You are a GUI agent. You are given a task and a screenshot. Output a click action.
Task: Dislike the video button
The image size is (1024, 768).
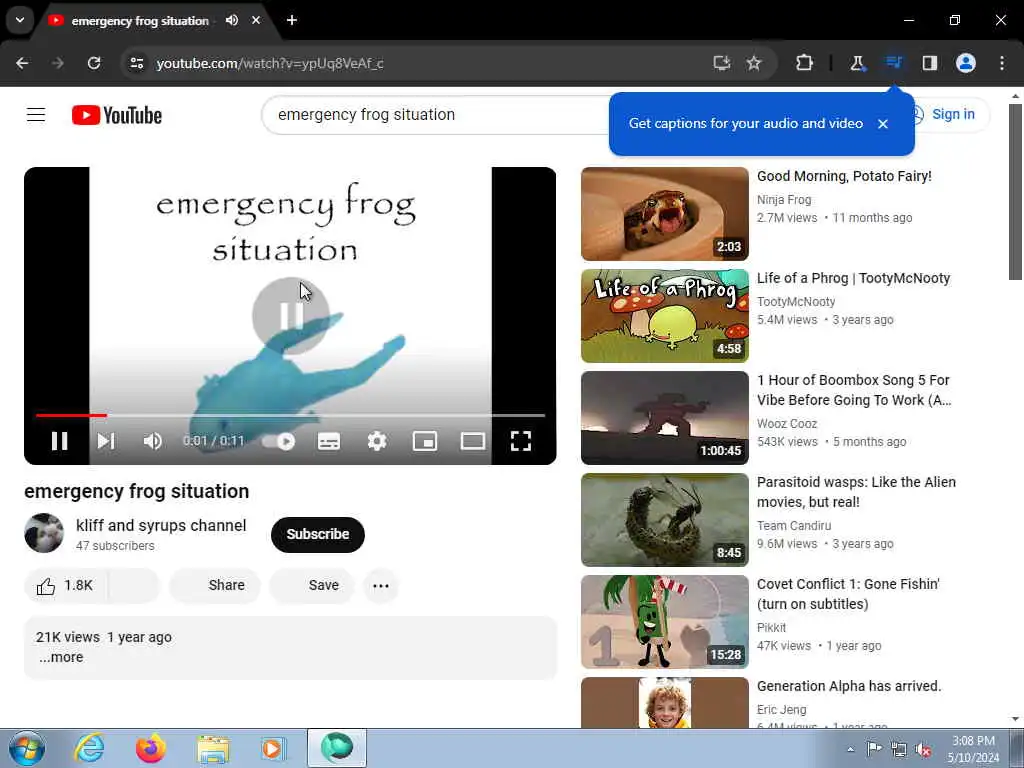pos(134,586)
